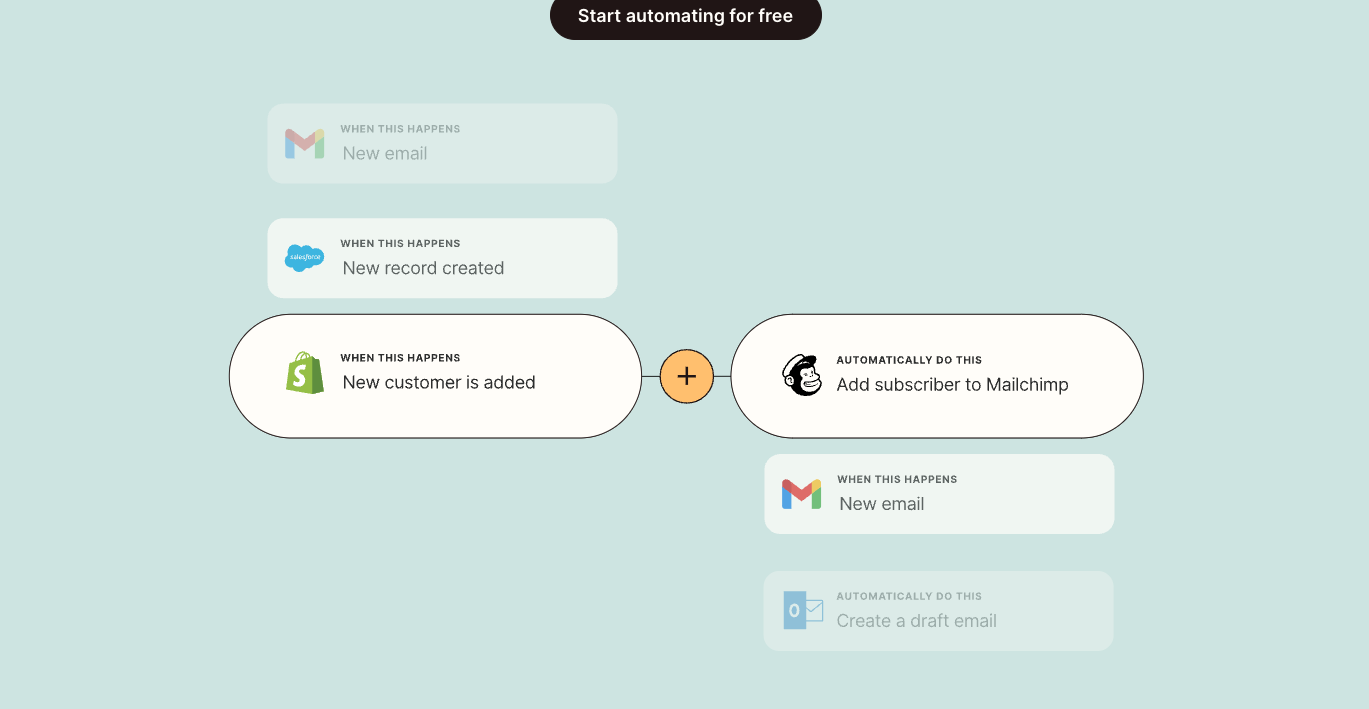Click "WHEN THIS HAPPENS" label on the lower Gmail card
The image size is (1369, 709).
pyautogui.click(x=897, y=479)
